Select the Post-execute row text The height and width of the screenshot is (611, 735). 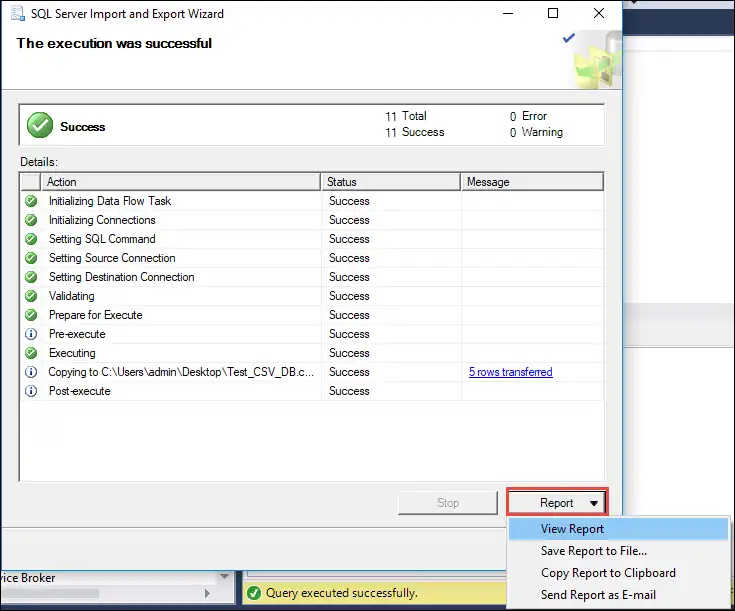click(x=80, y=391)
